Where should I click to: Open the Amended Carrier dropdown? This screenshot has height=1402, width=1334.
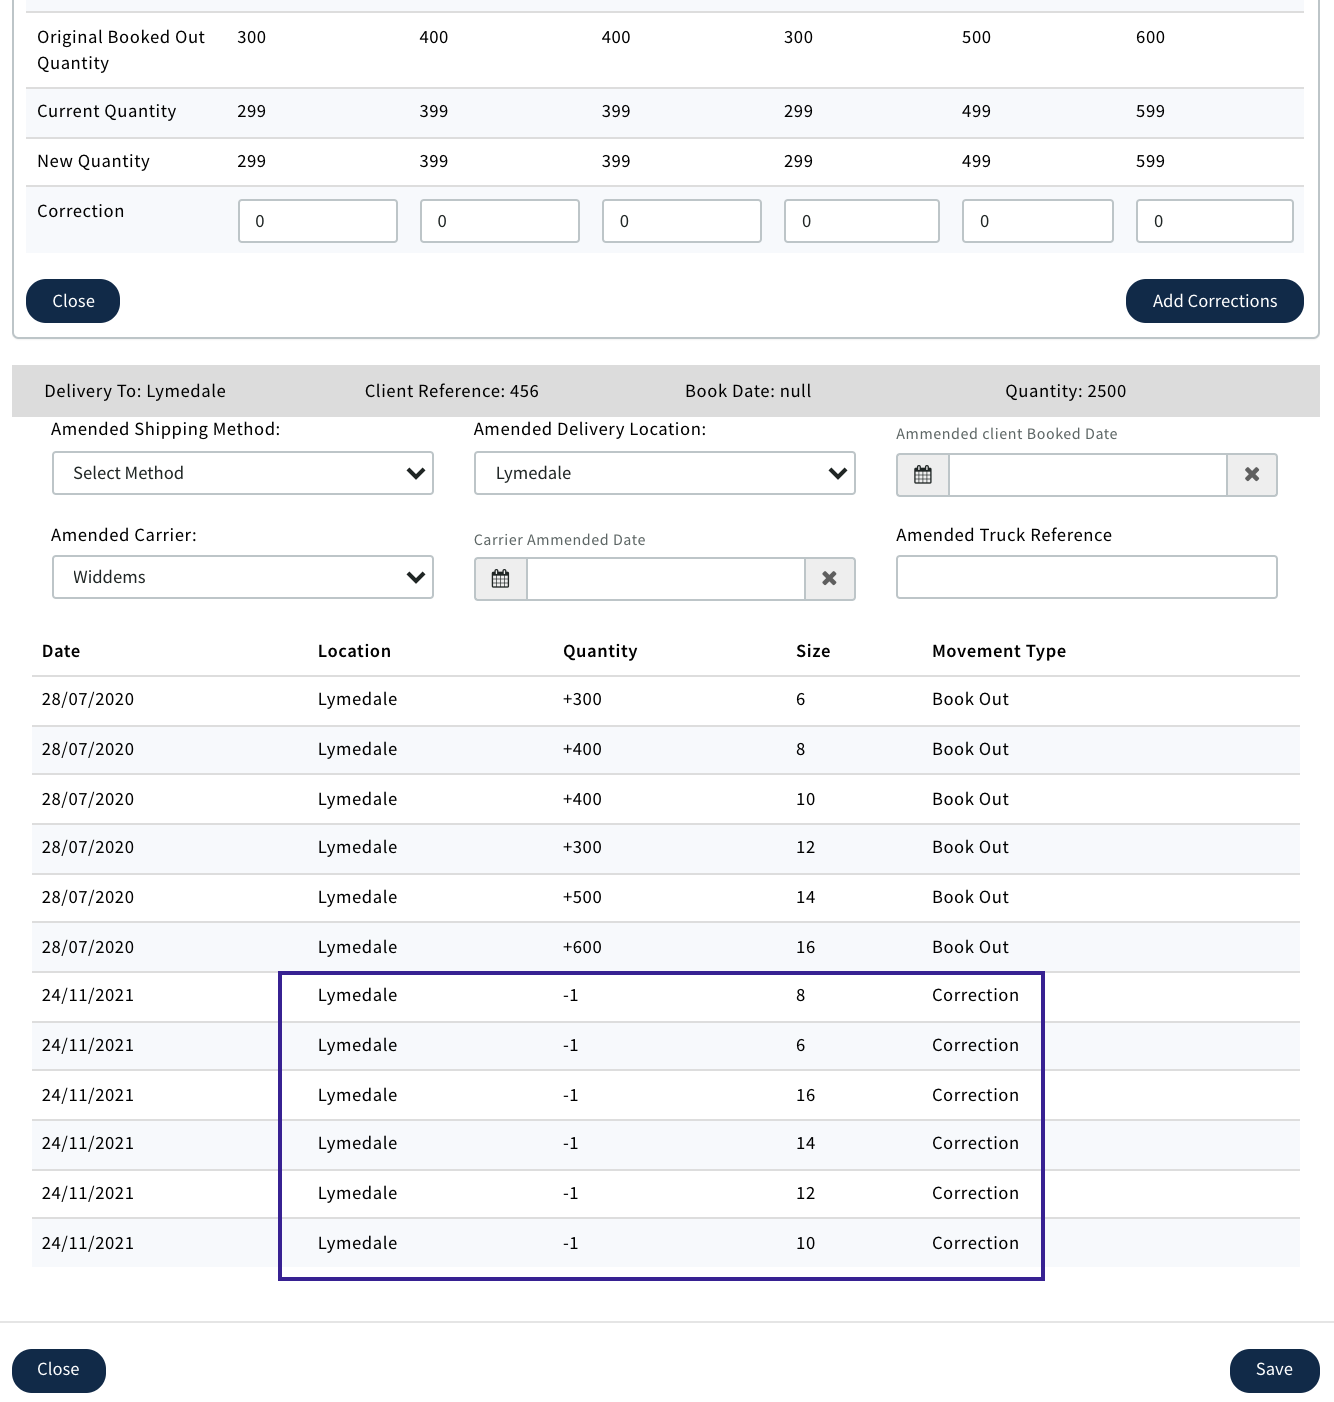pos(243,577)
